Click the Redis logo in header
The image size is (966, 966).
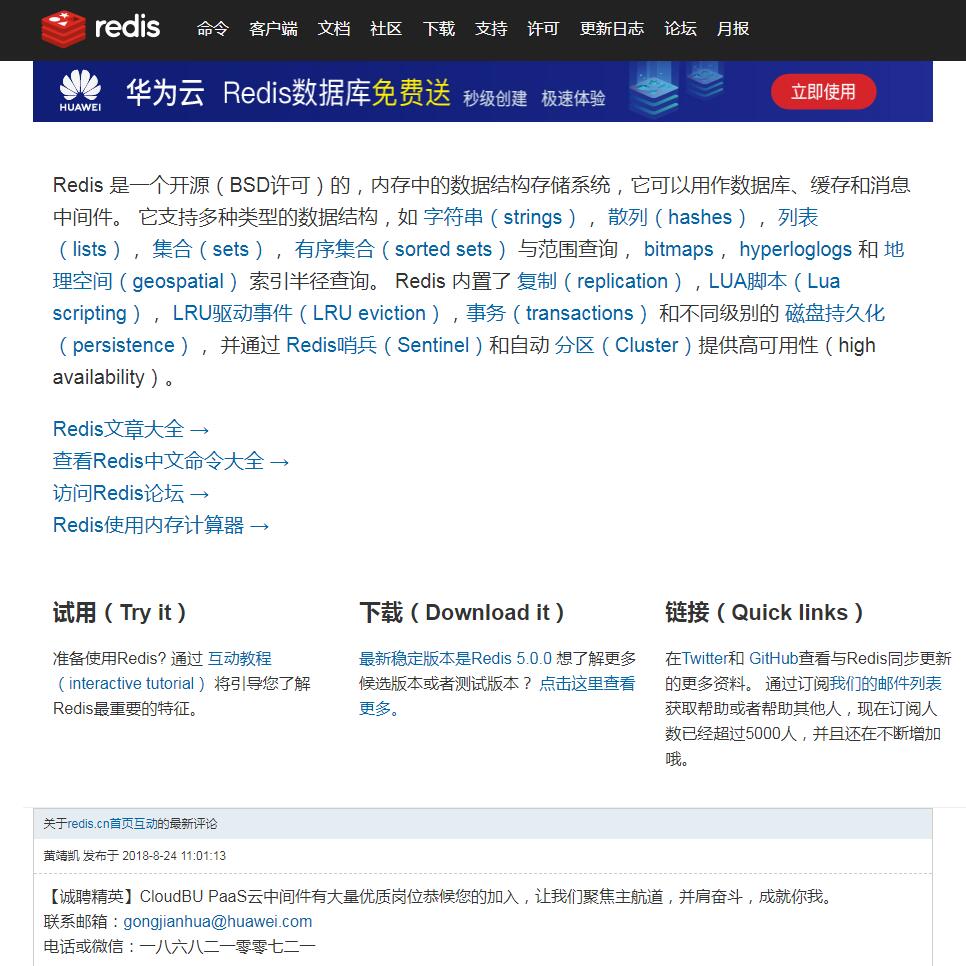tap(100, 28)
